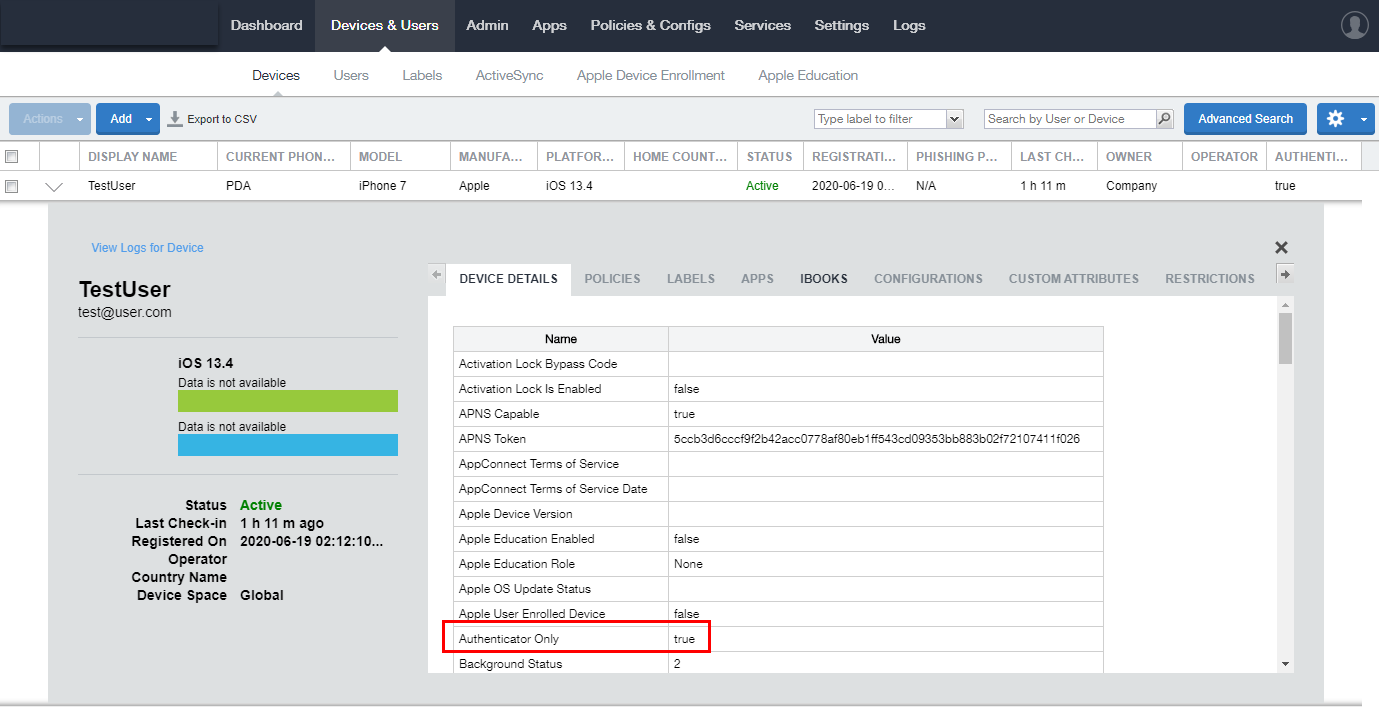Click the iOS 13.4 platform cell
Screen dimensions: 1379x708
tap(570, 186)
